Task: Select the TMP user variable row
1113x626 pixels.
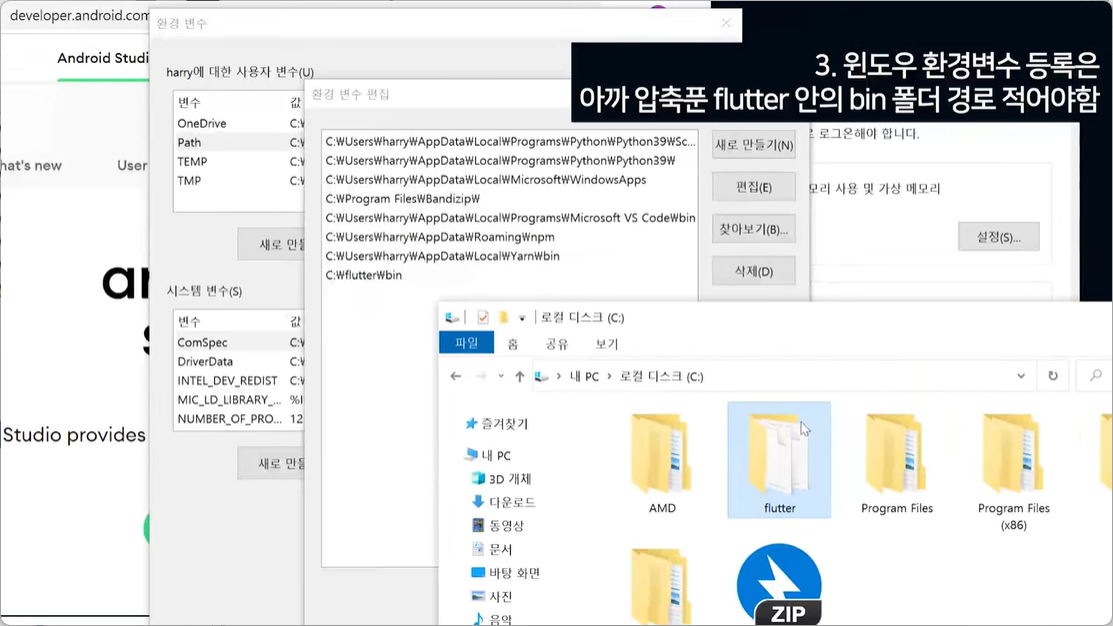Action: tap(239, 180)
